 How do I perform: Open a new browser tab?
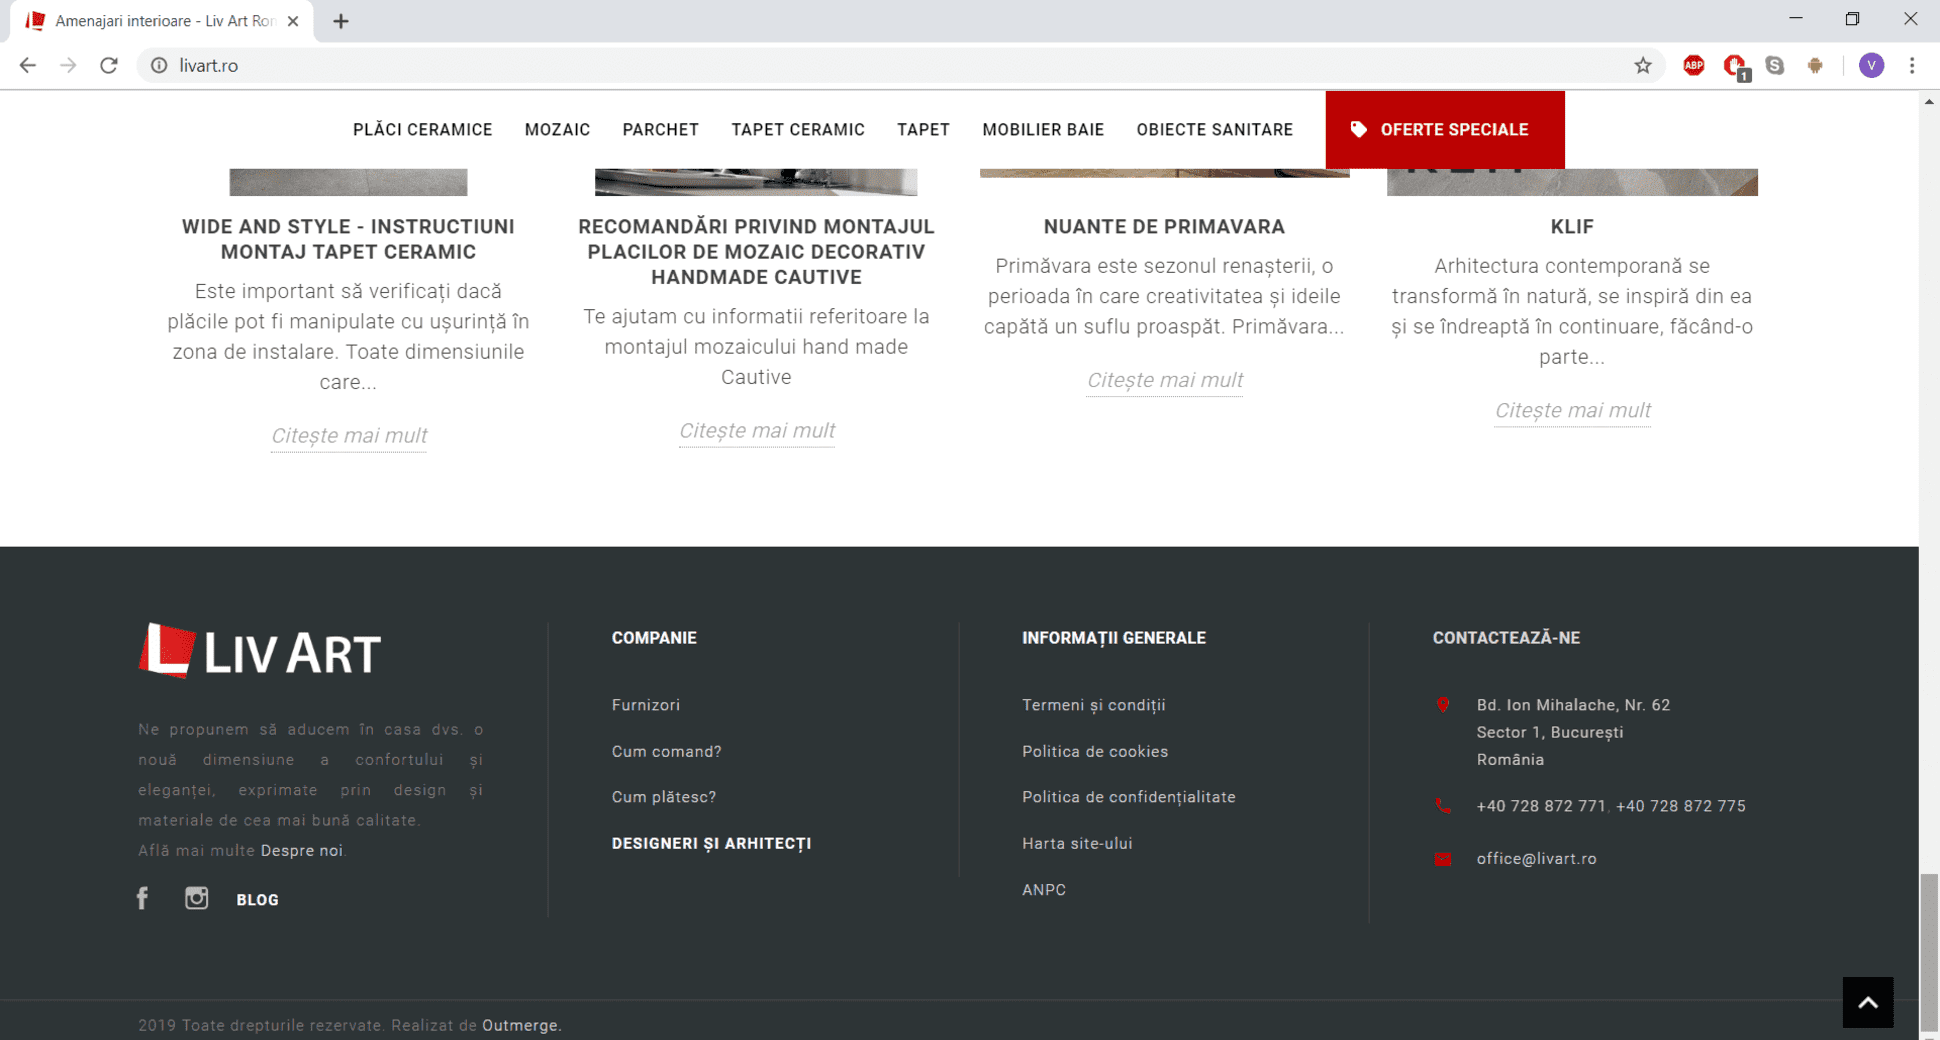click(x=341, y=21)
